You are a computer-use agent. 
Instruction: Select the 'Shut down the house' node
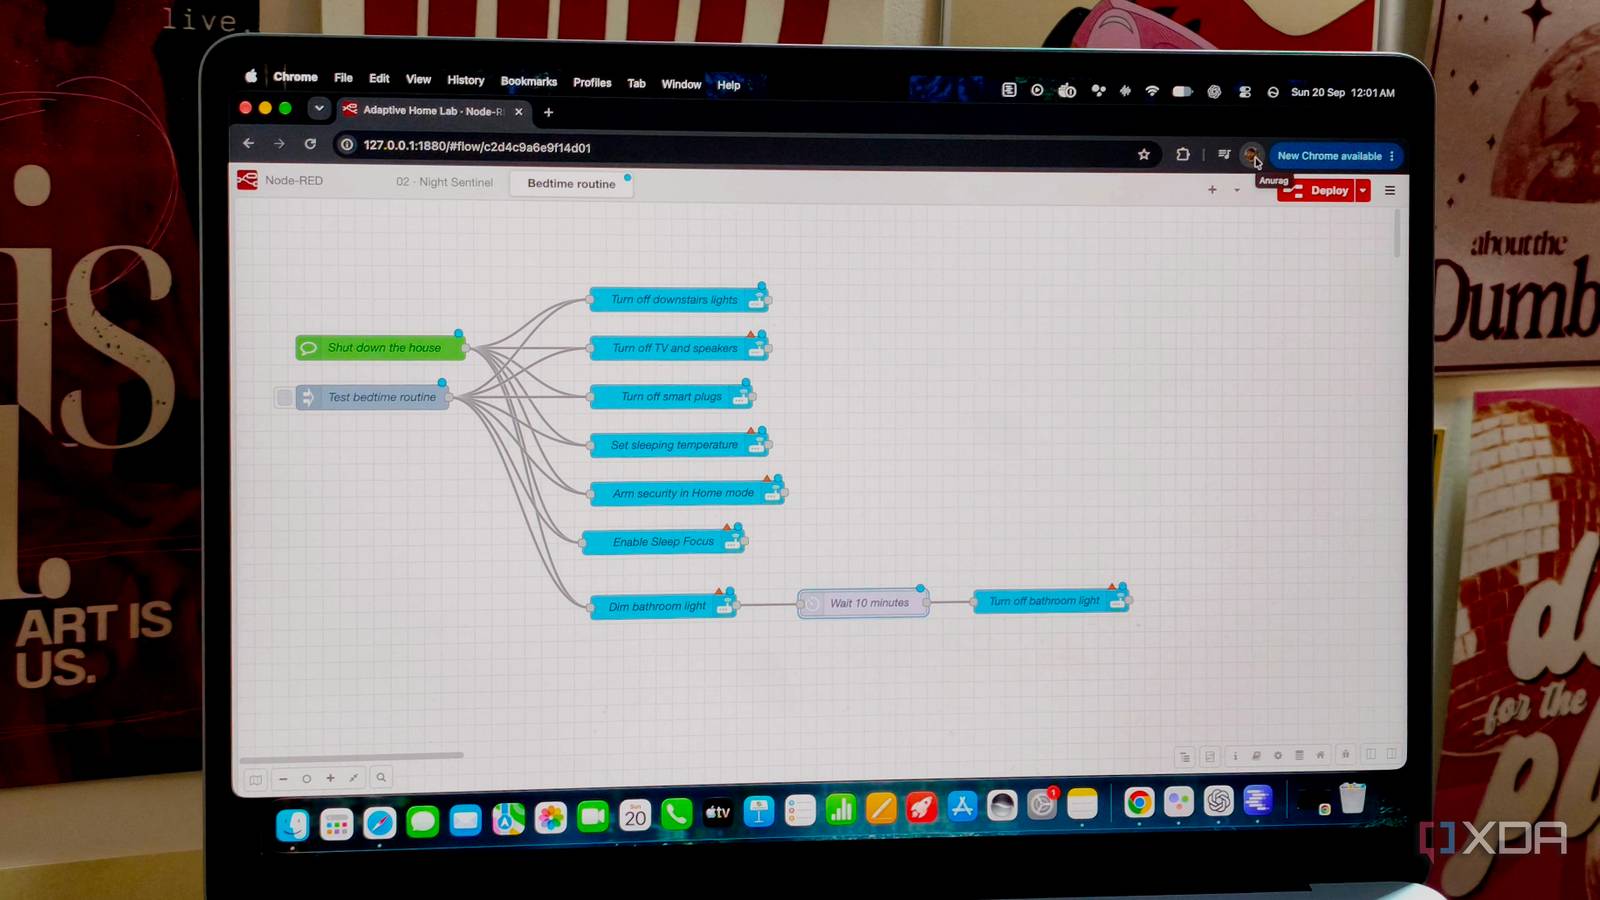(x=380, y=347)
